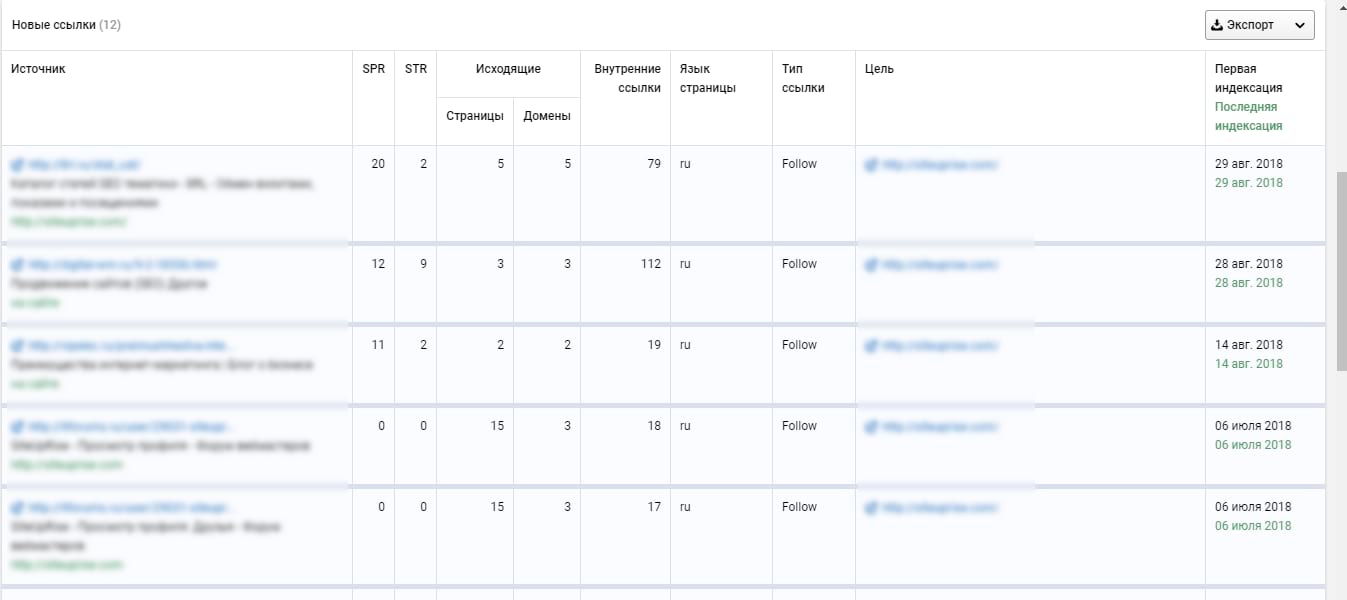Viewport: 1347px width, 600px height.
Task: Click the Новые ссылки (12) heading
Action: coord(66,25)
